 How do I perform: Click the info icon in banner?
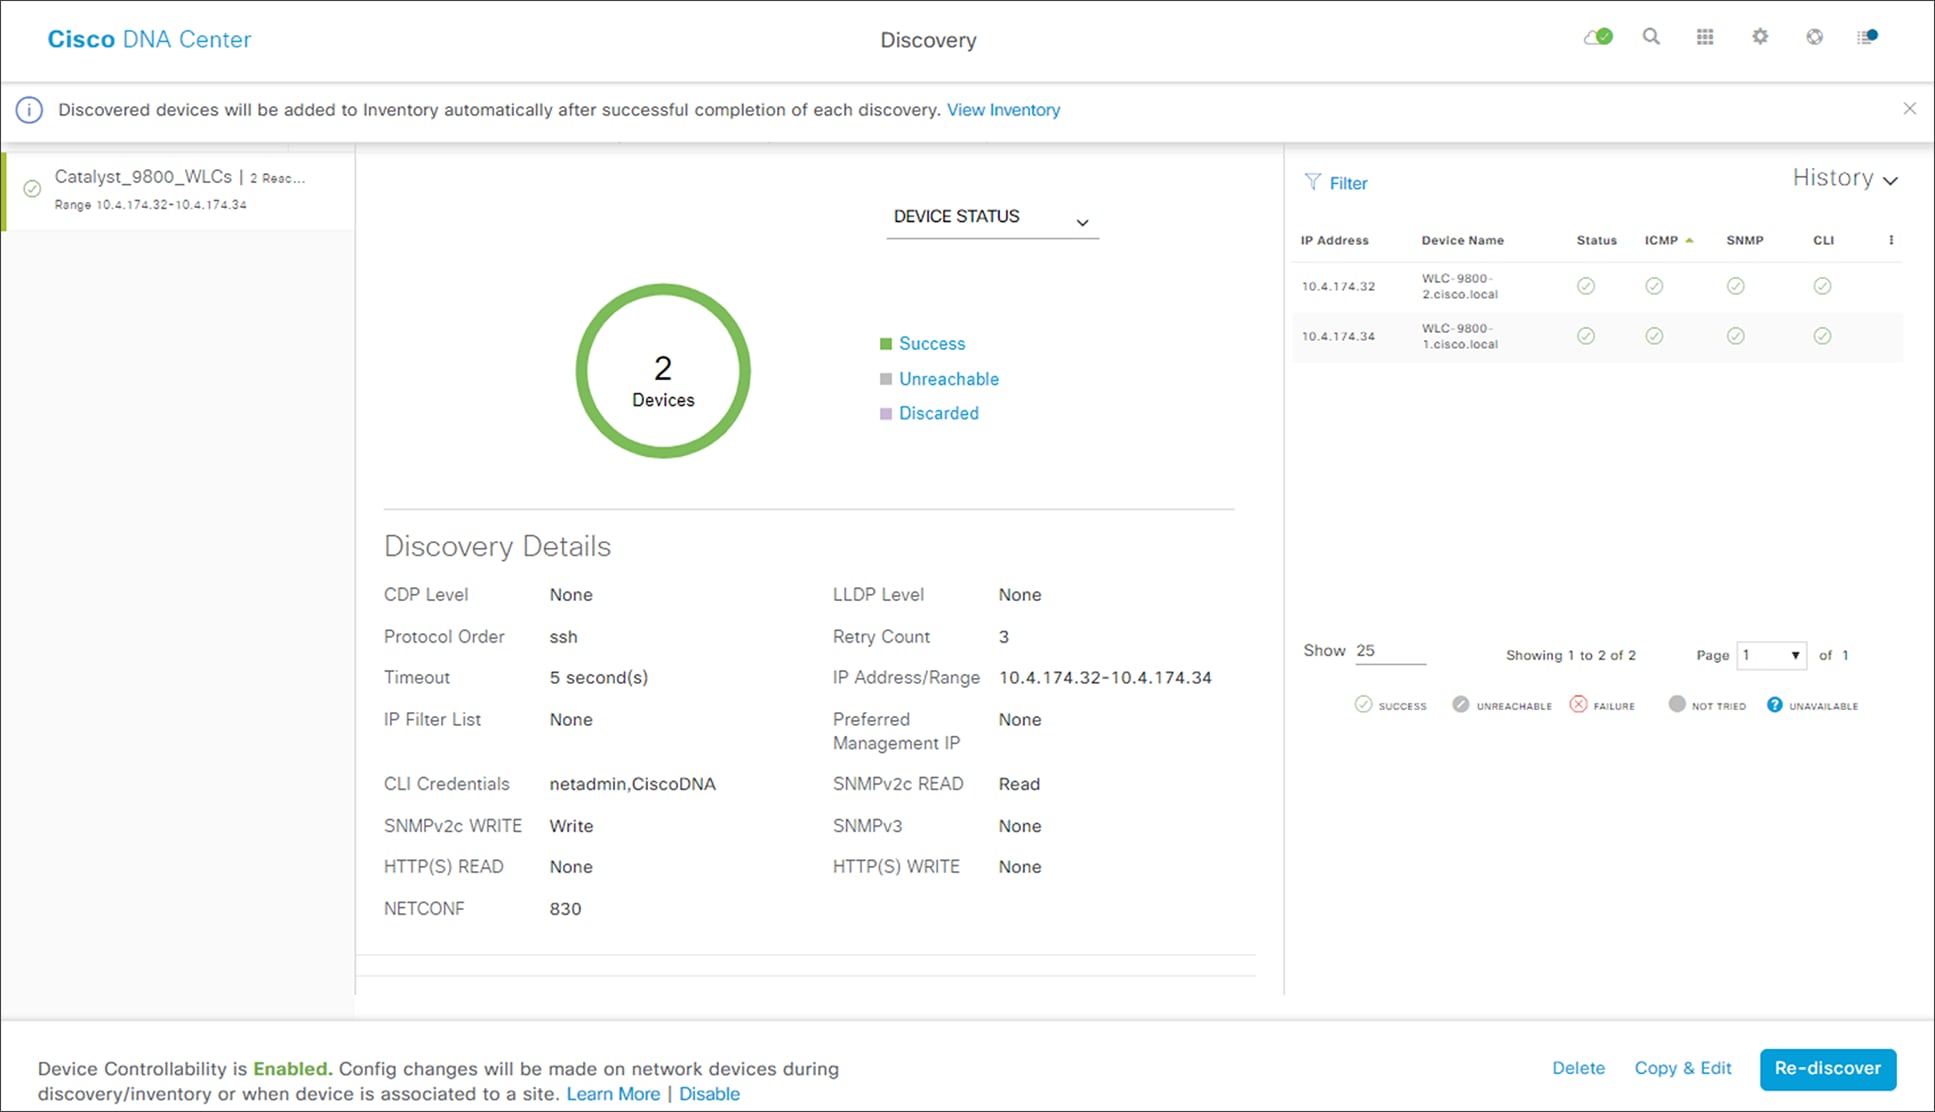[x=29, y=110]
